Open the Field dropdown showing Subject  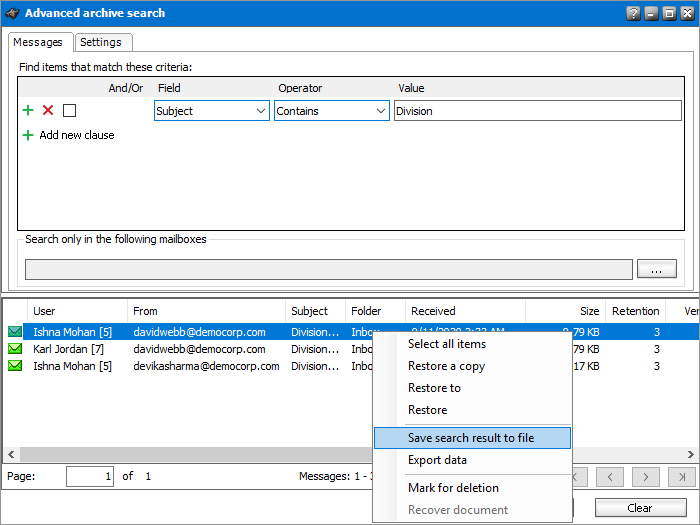(212, 111)
